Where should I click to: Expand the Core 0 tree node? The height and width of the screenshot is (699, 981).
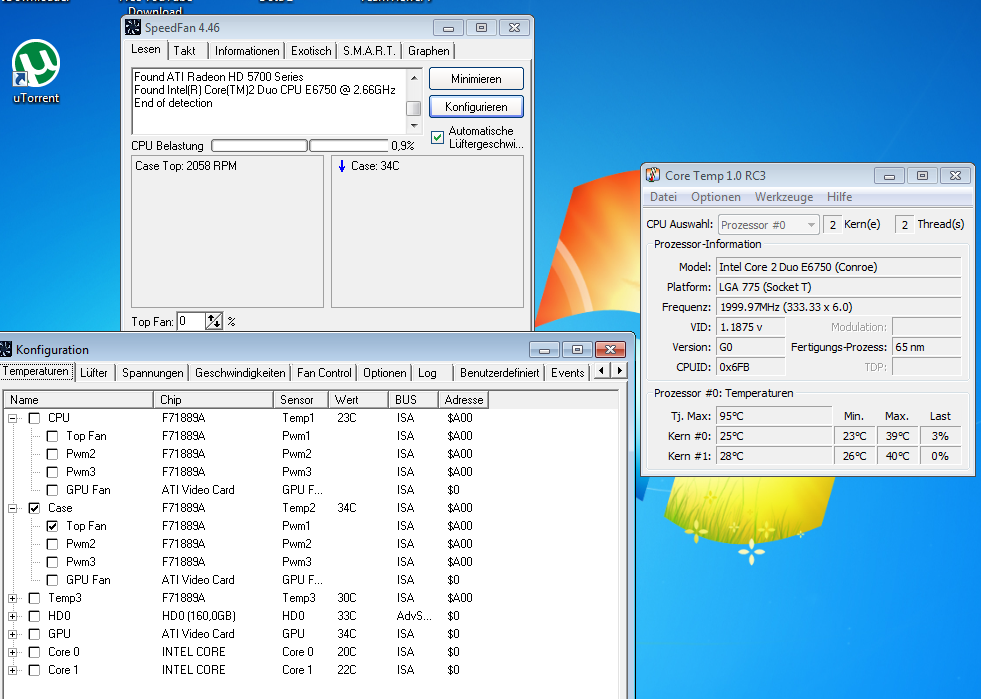tap(12, 652)
